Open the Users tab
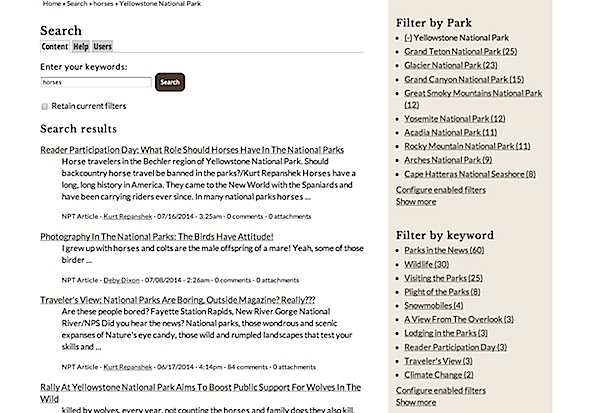Viewport: 600px width, 413px height. coord(103,46)
